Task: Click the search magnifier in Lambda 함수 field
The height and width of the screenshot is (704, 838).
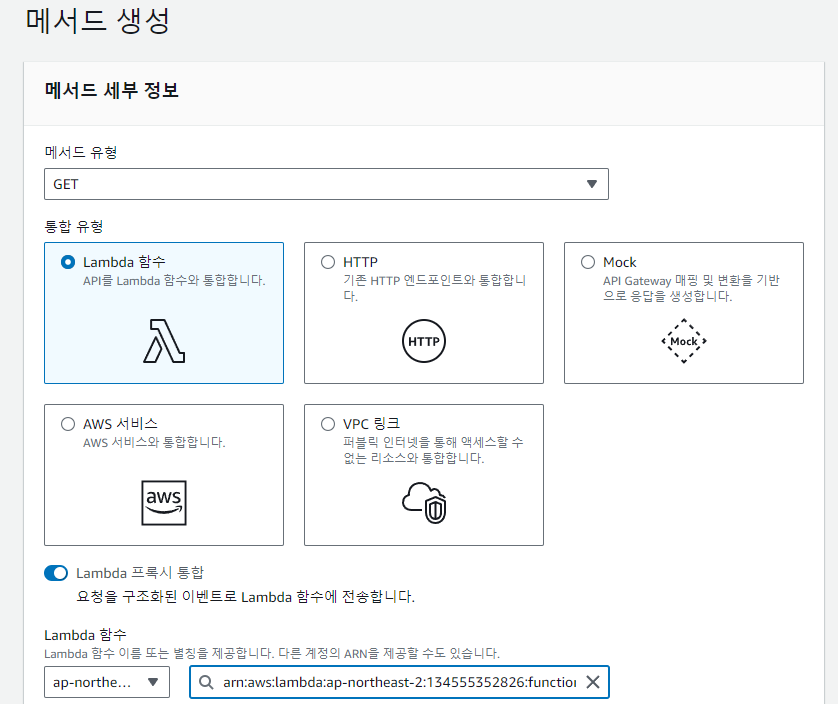Action: [204, 681]
